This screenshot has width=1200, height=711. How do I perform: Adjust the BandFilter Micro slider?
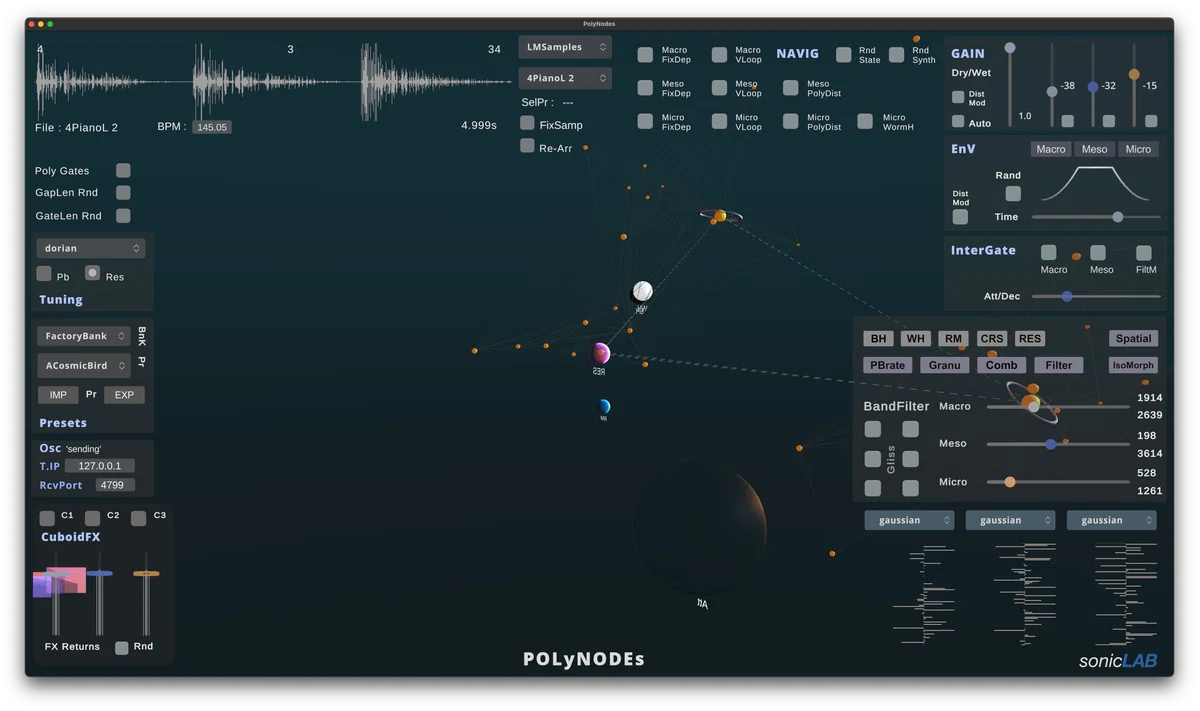(1058, 482)
